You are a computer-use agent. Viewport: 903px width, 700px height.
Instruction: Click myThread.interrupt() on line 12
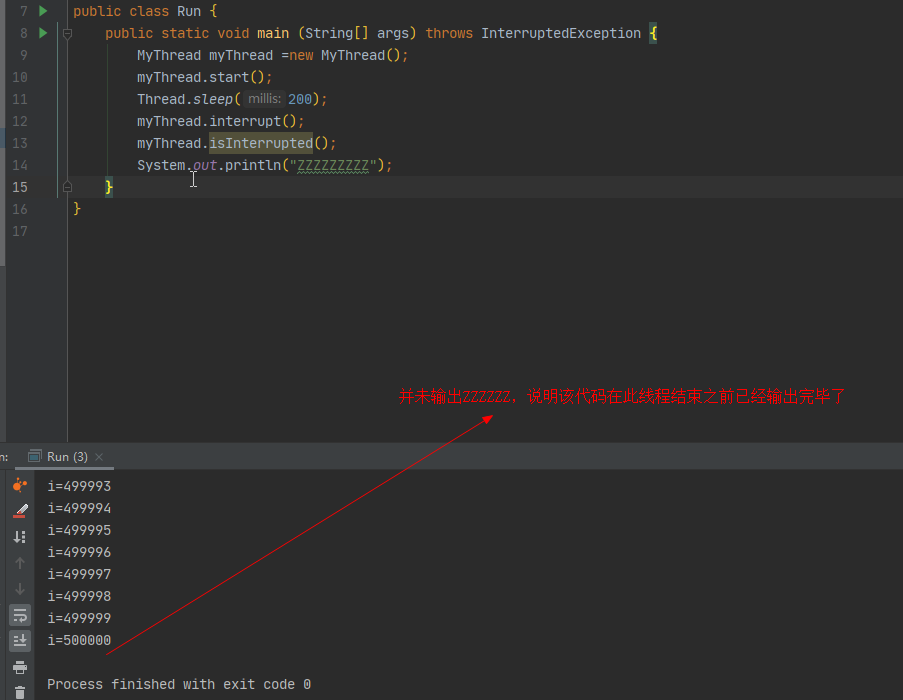[221, 121]
